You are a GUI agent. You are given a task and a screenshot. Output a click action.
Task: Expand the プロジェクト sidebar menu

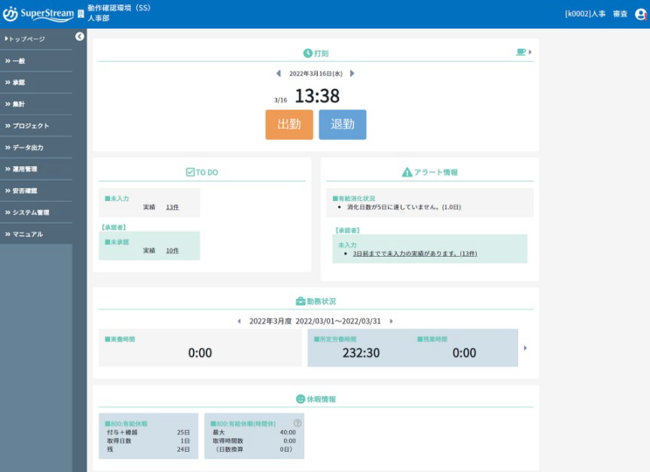click(36, 126)
